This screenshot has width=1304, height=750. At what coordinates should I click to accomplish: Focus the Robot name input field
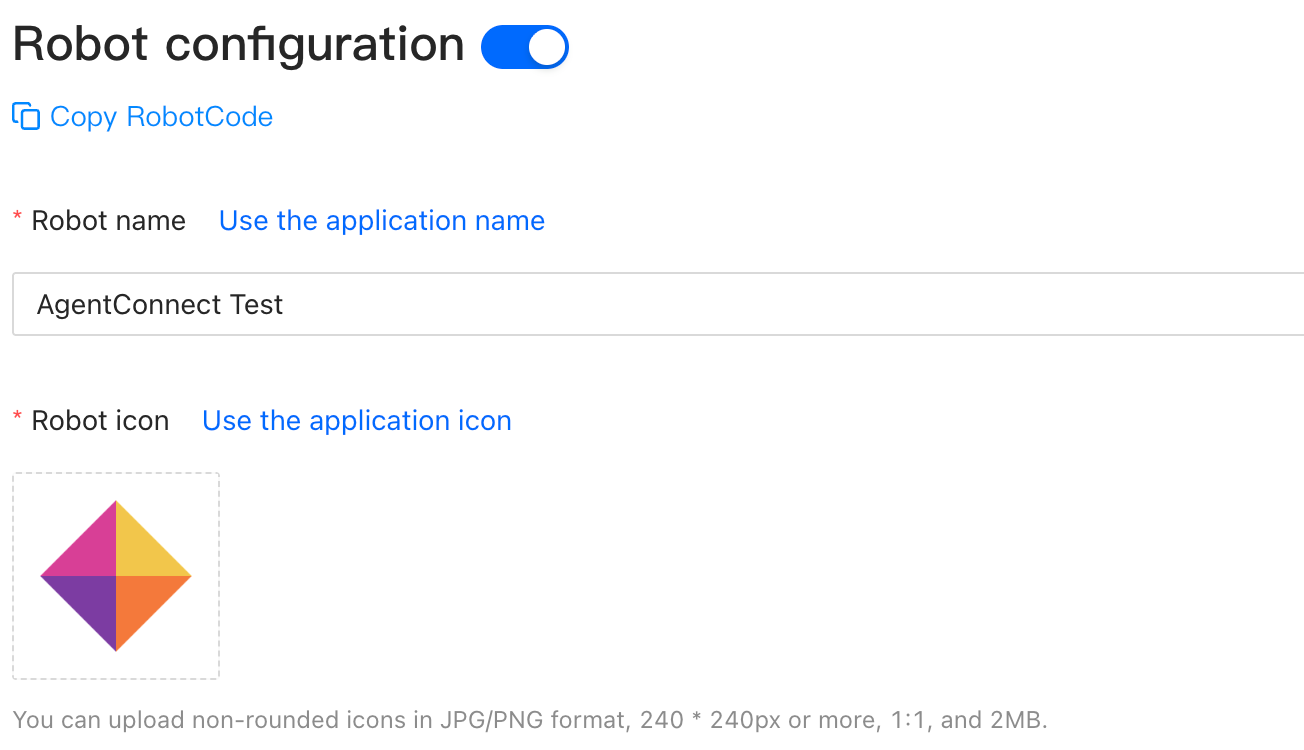(x=658, y=304)
